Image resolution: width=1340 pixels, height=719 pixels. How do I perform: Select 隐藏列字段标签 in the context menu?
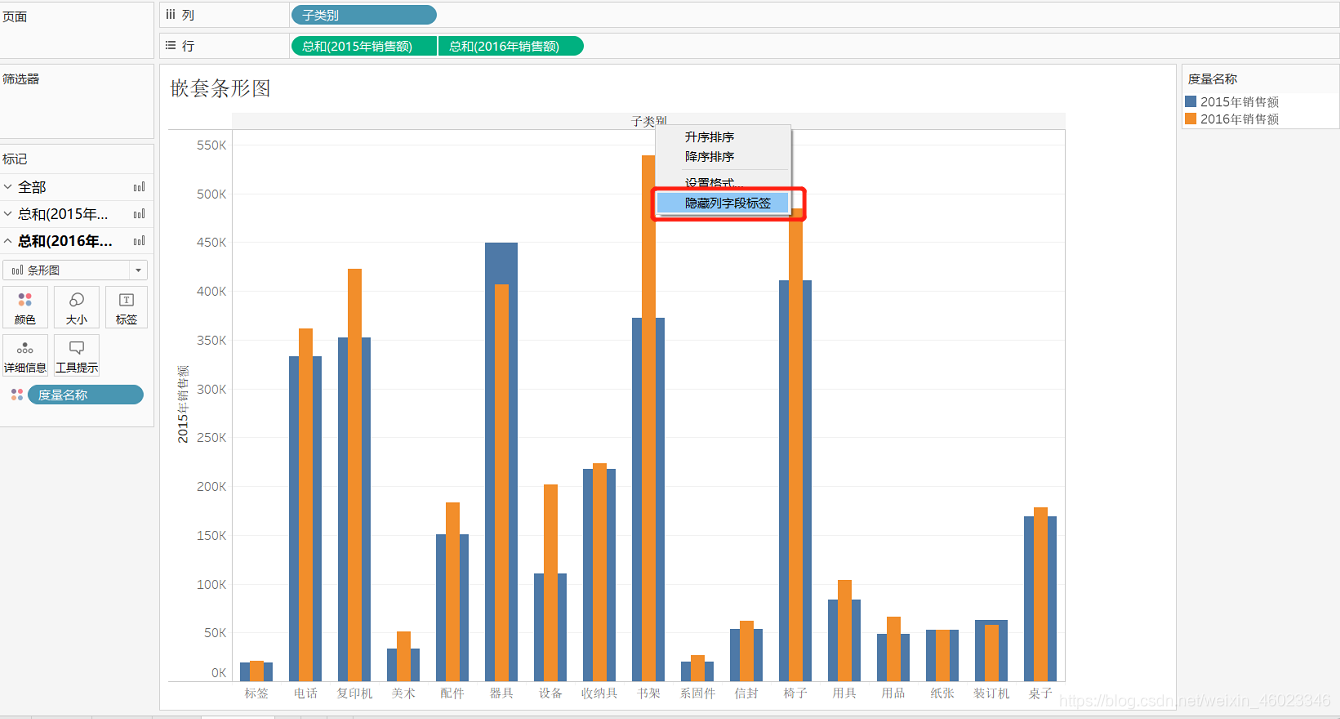click(x=722, y=203)
